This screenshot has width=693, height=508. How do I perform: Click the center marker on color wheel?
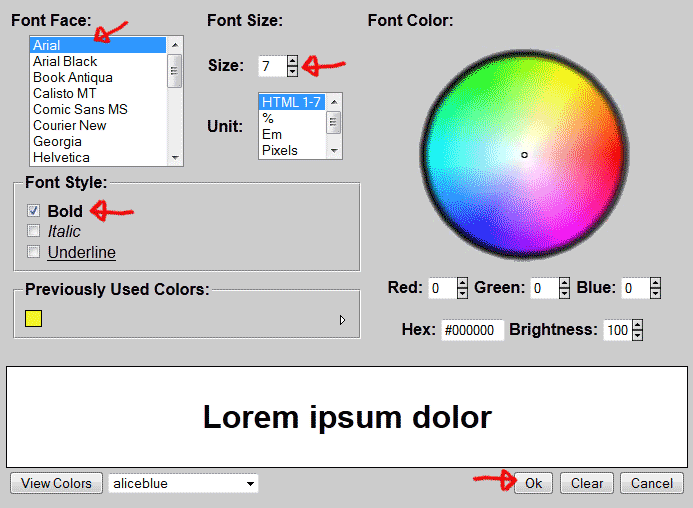point(524,154)
